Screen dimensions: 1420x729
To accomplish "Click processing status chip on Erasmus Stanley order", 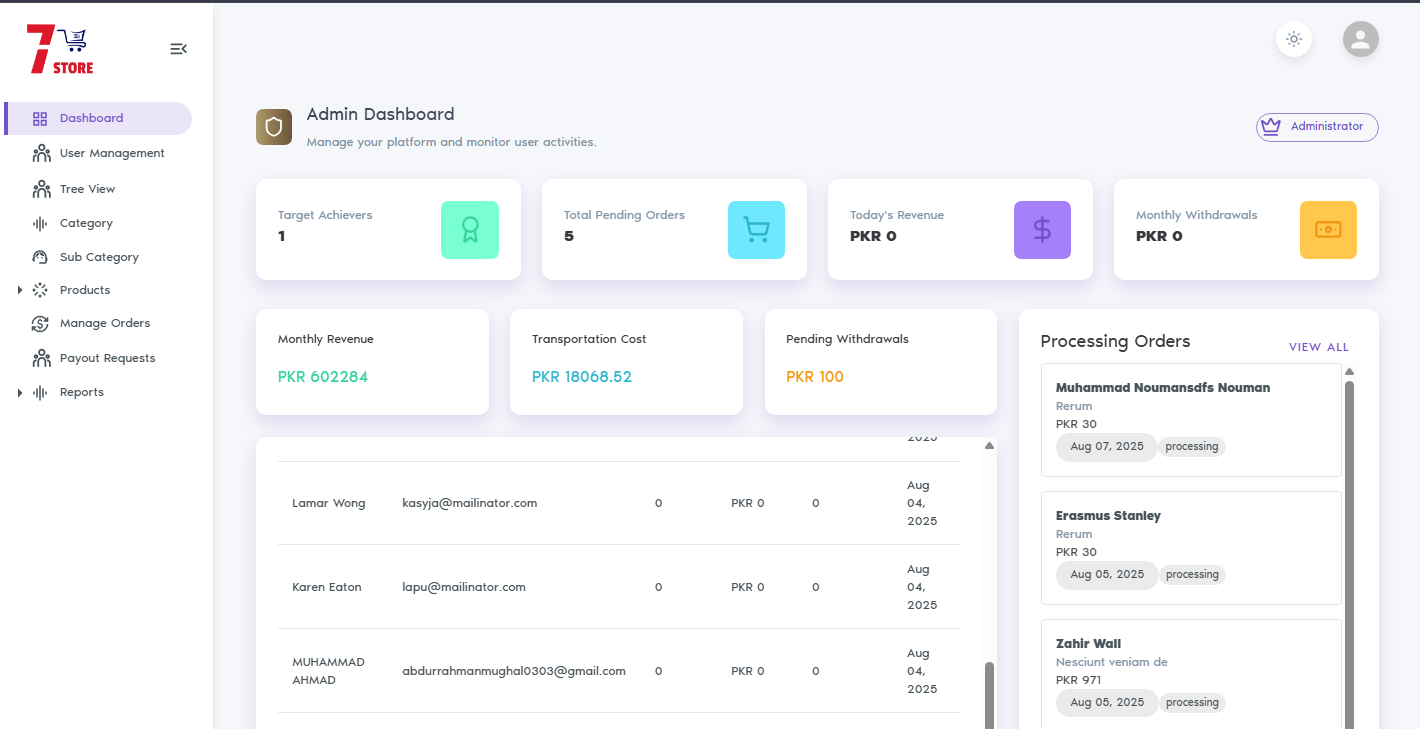I will (x=1192, y=575).
